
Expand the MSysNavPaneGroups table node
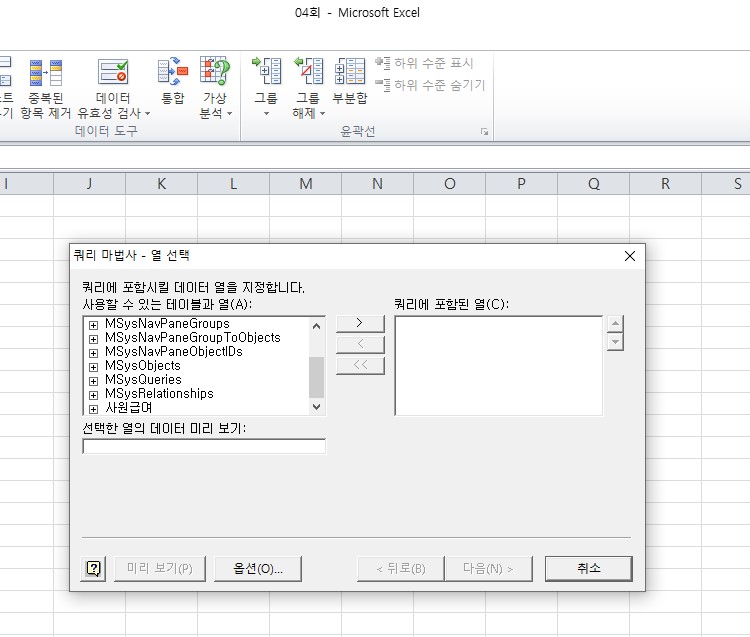(x=94, y=324)
